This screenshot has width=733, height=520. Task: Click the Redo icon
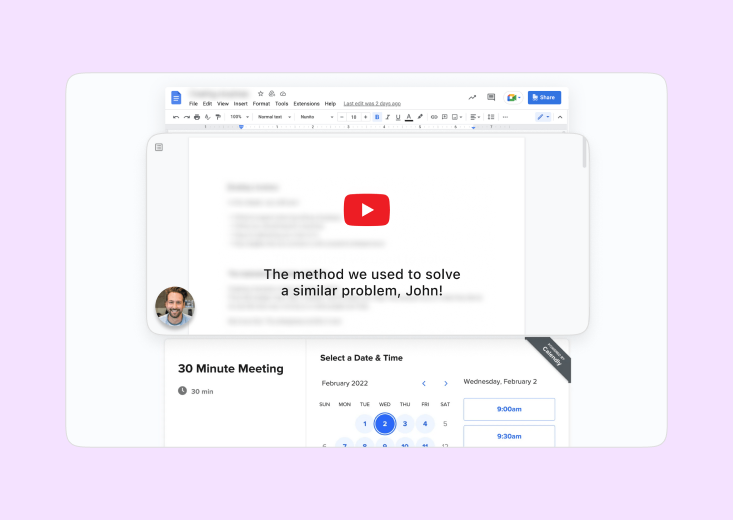187,117
